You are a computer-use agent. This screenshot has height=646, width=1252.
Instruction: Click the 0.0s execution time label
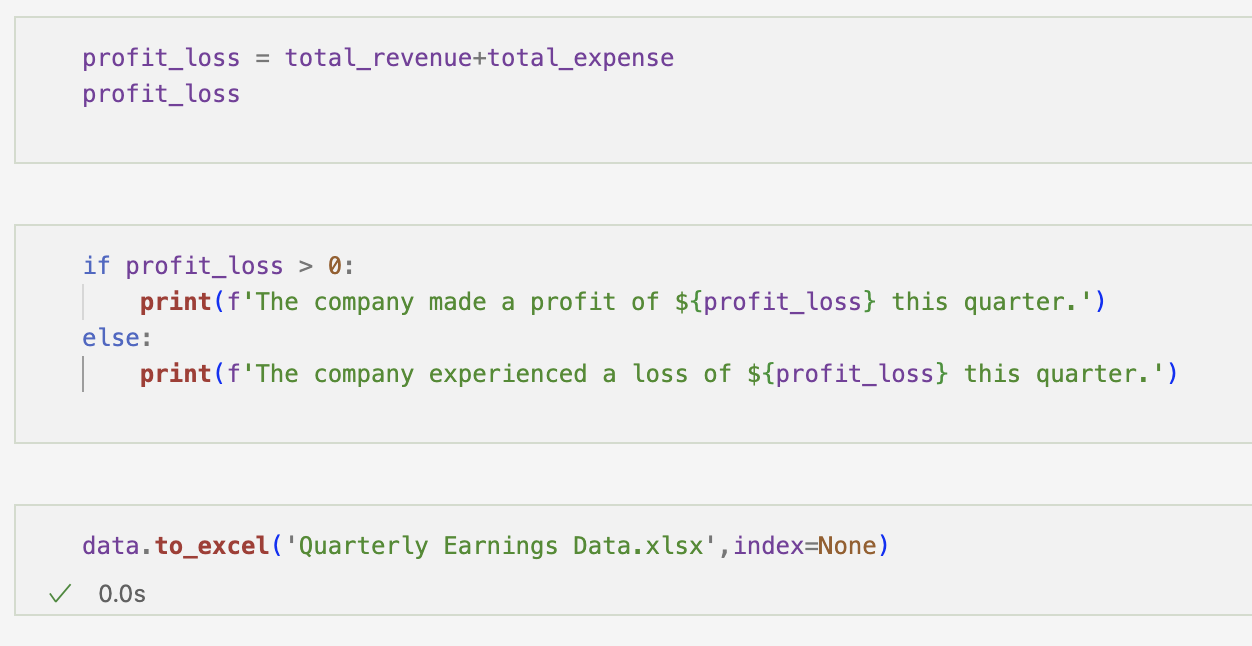(x=122, y=594)
